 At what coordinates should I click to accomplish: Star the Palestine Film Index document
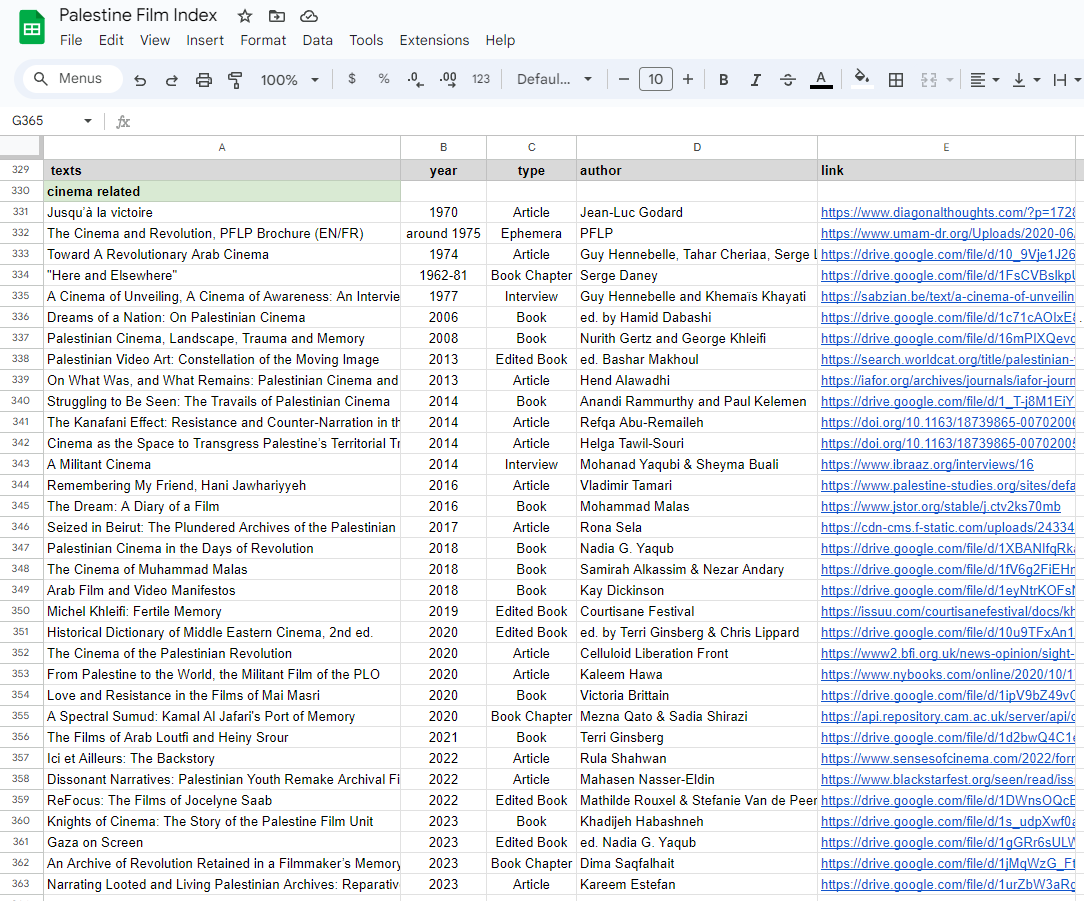tap(245, 16)
